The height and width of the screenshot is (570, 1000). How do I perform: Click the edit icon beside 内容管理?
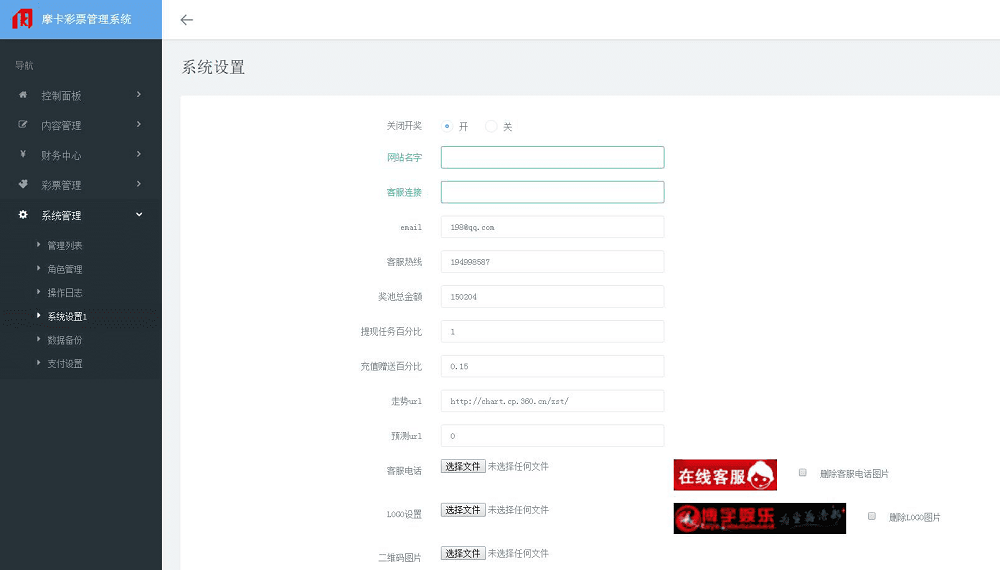[x=23, y=125]
